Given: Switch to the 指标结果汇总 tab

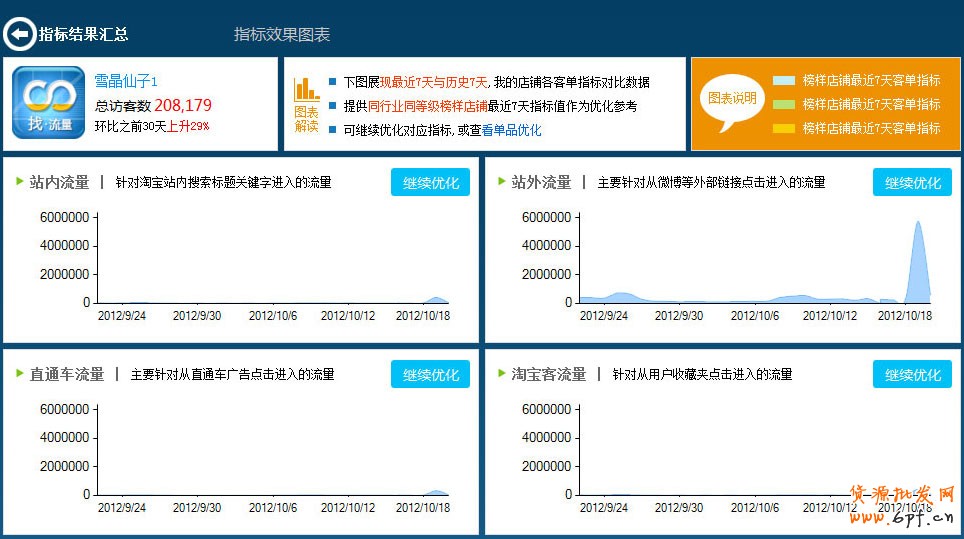Looking at the screenshot, I should click(x=84, y=34).
